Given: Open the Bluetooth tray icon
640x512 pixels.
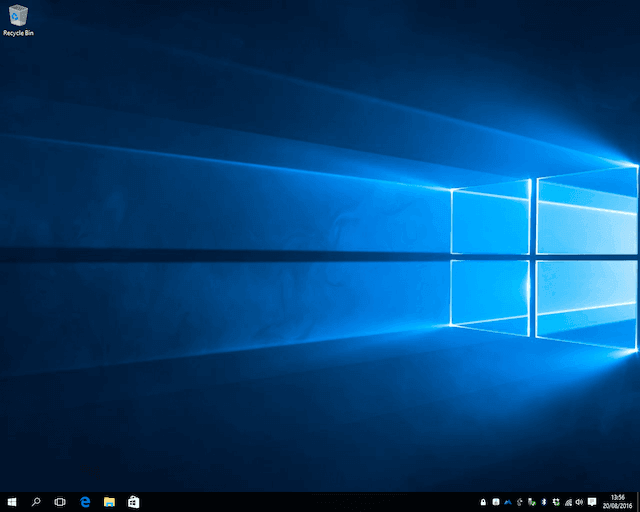Looking at the screenshot, I should 544,502.
